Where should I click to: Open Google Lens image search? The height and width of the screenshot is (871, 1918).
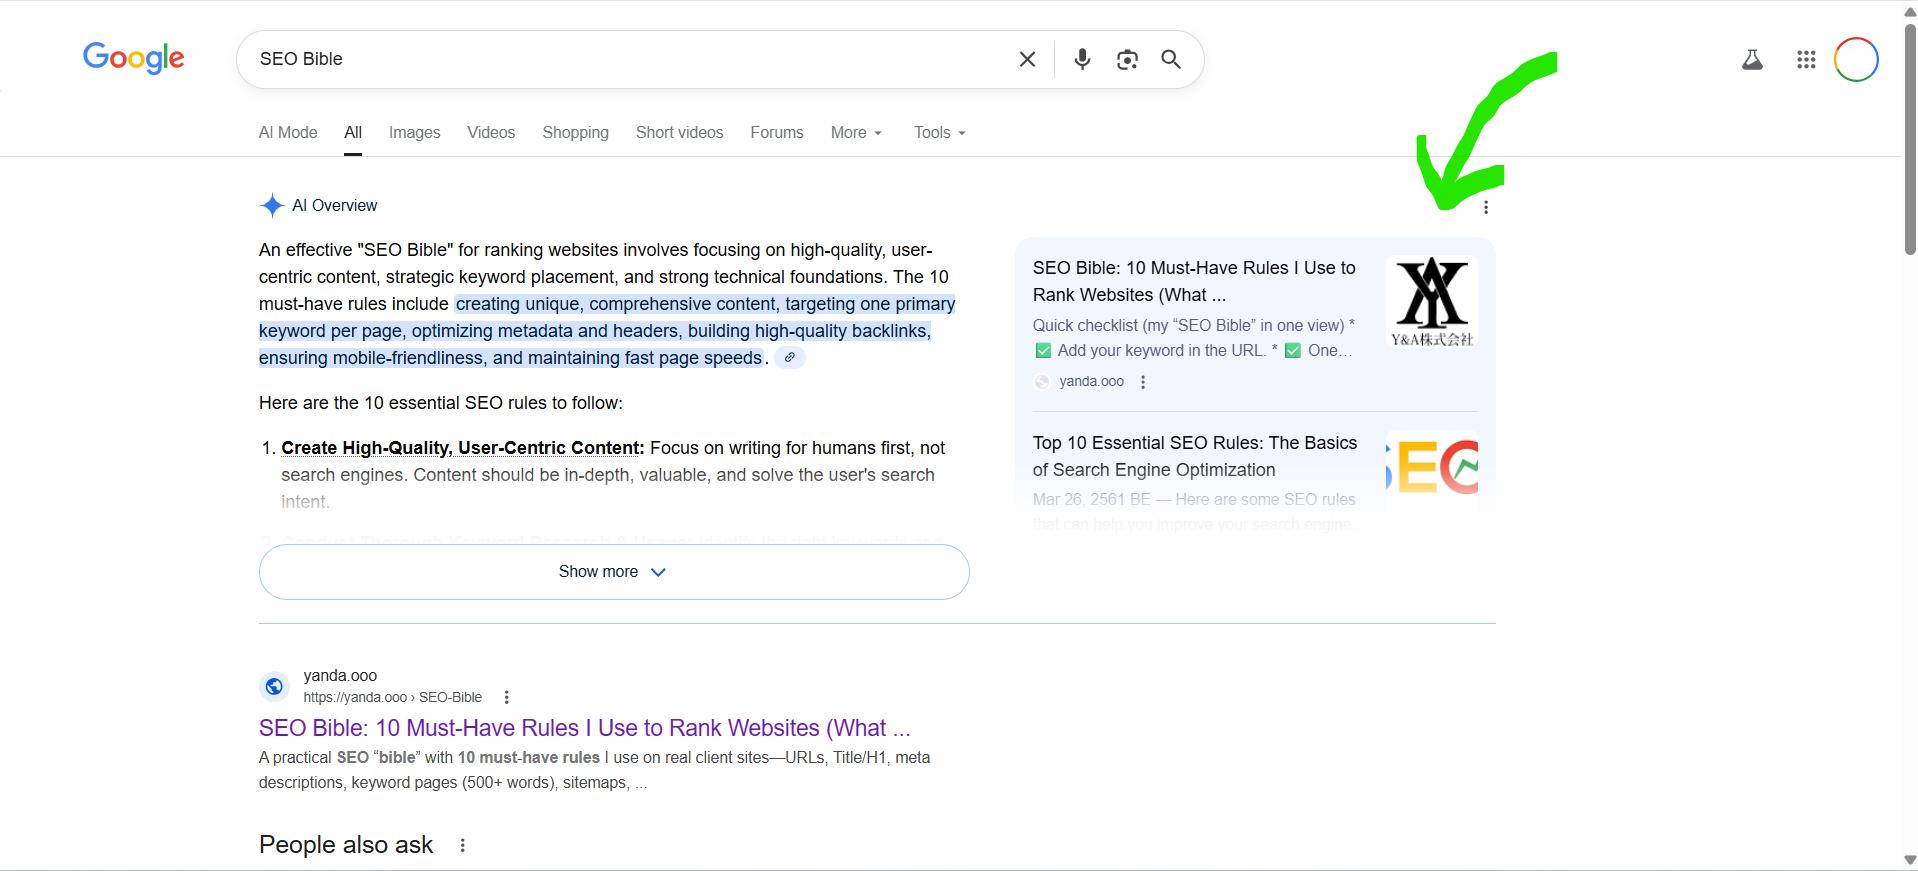pos(1127,60)
